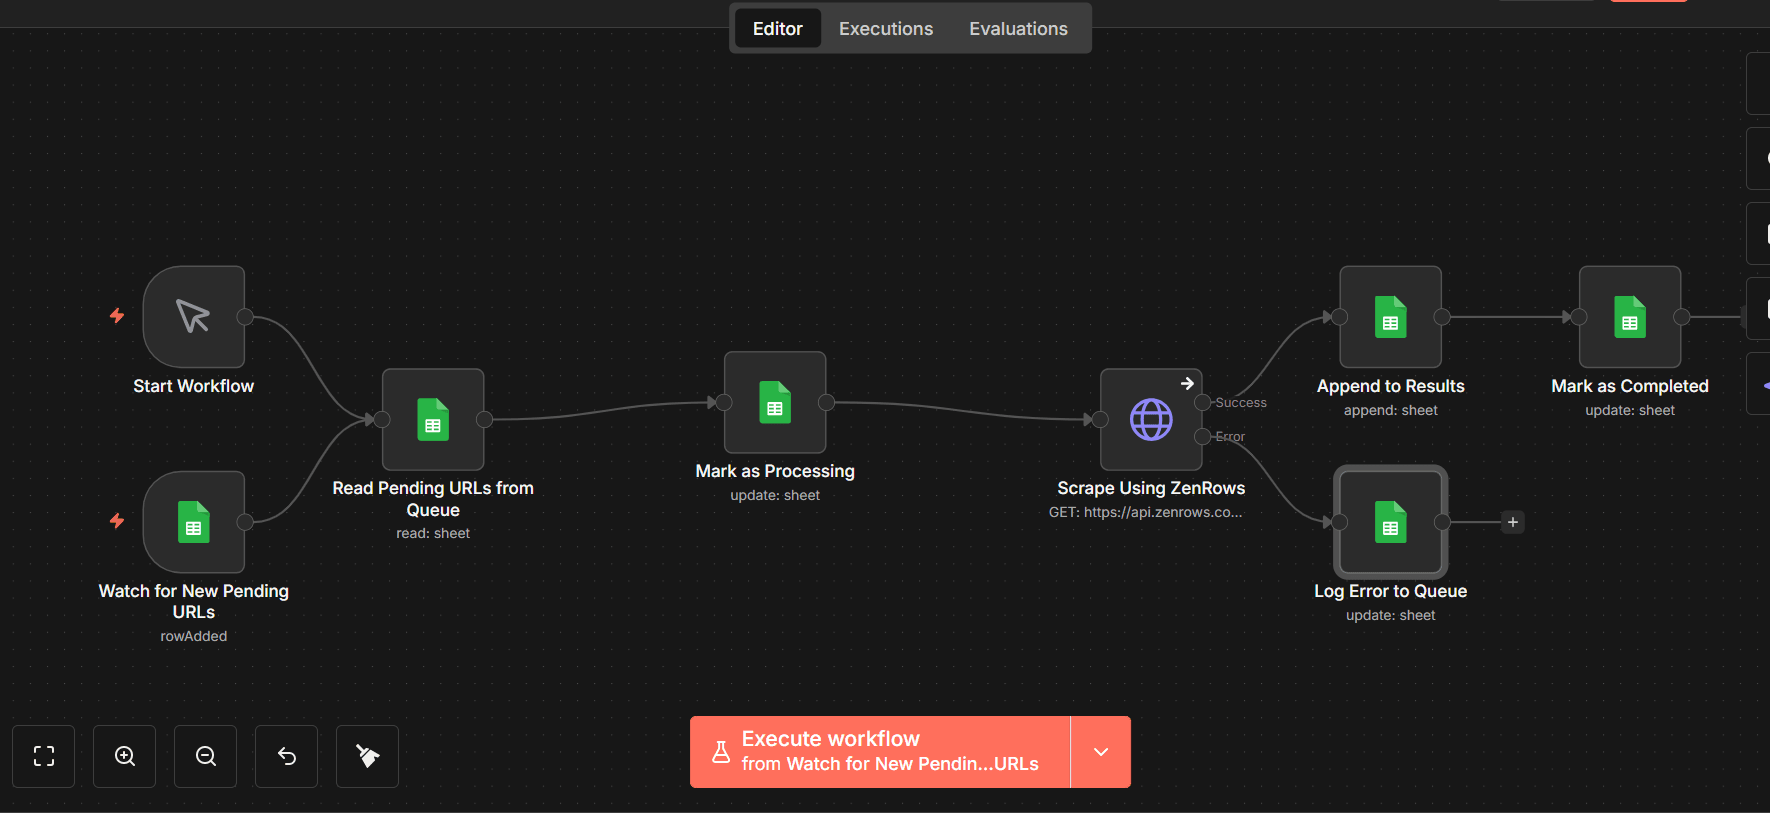Click the Mark as Processing label

(x=775, y=471)
